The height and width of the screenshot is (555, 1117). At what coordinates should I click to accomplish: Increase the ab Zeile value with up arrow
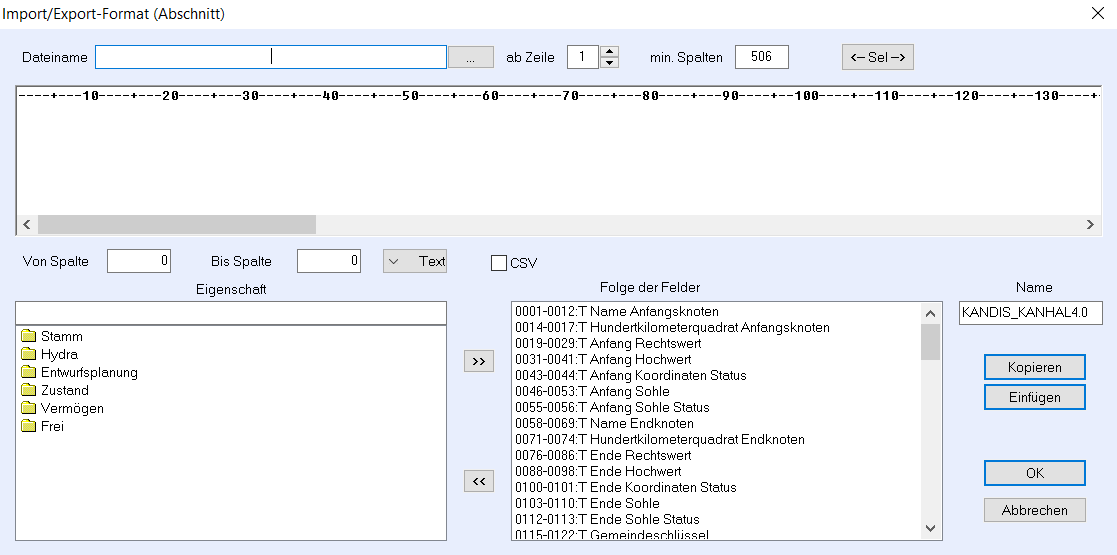click(x=610, y=52)
